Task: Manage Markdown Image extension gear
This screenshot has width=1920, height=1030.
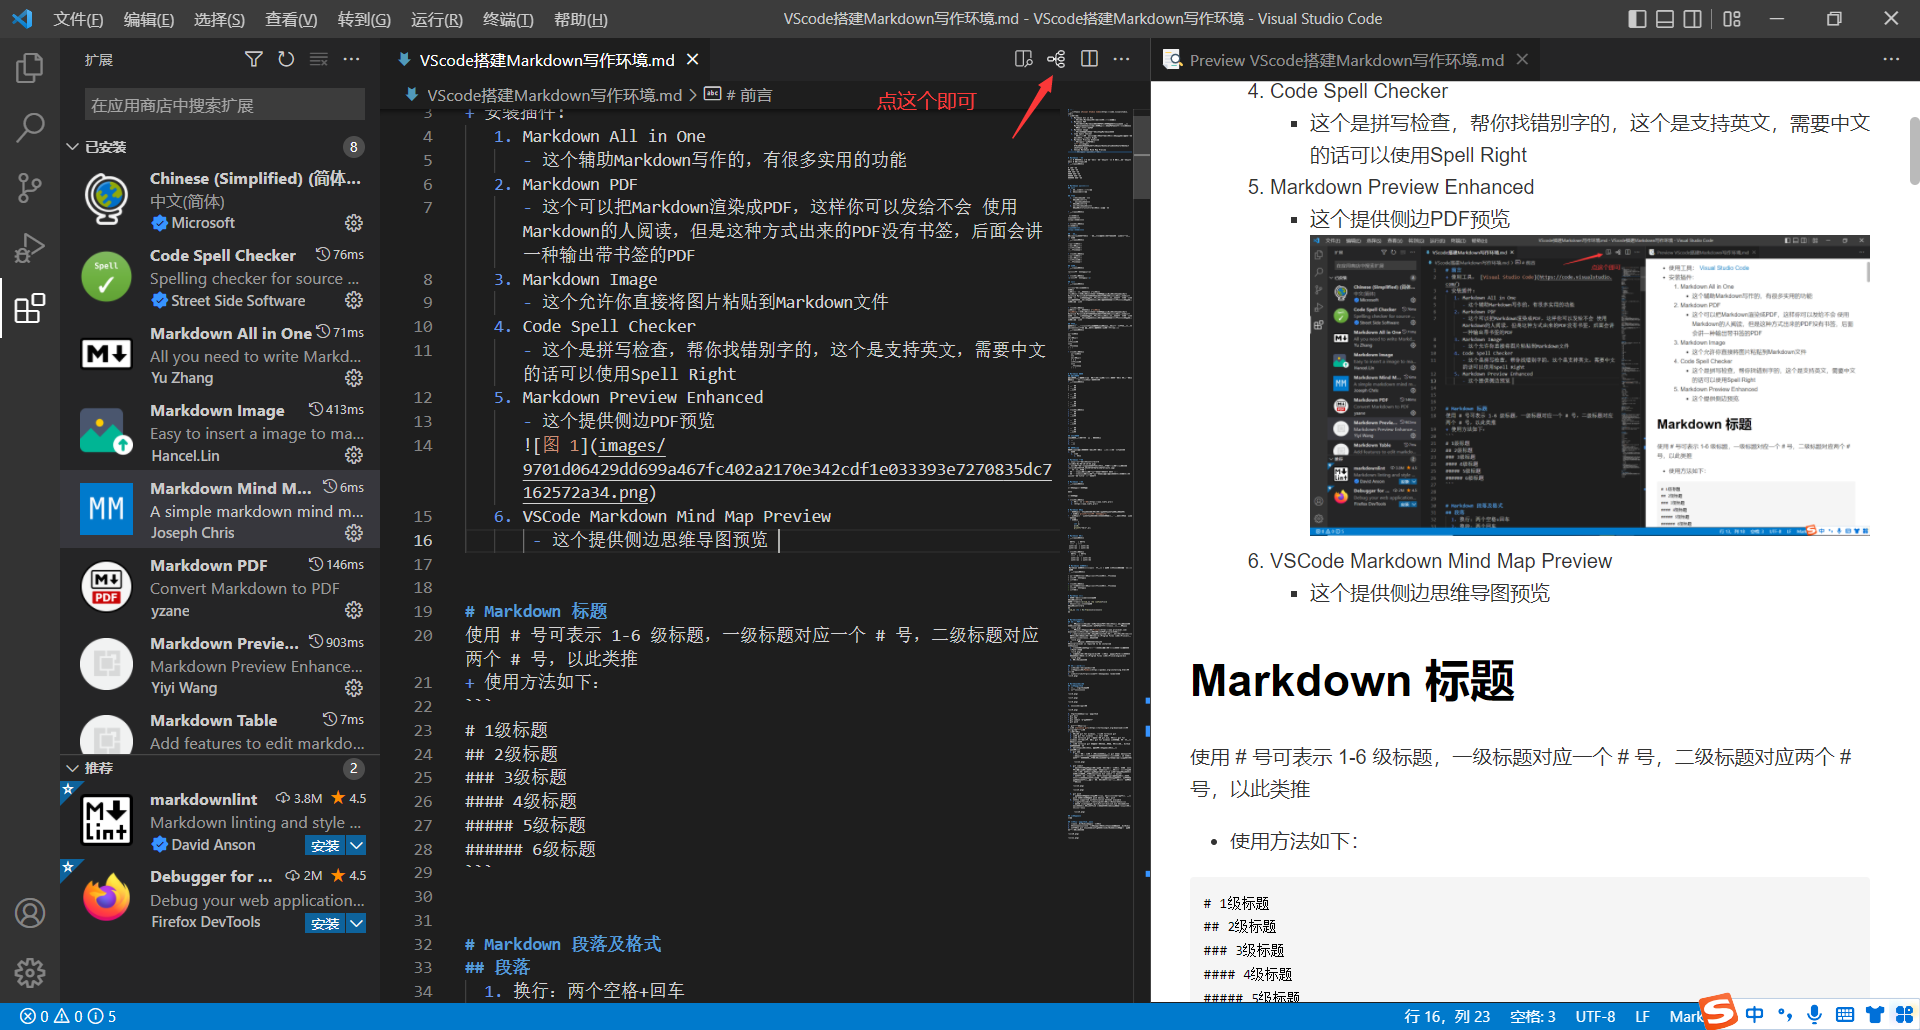Action: coord(354,455)
